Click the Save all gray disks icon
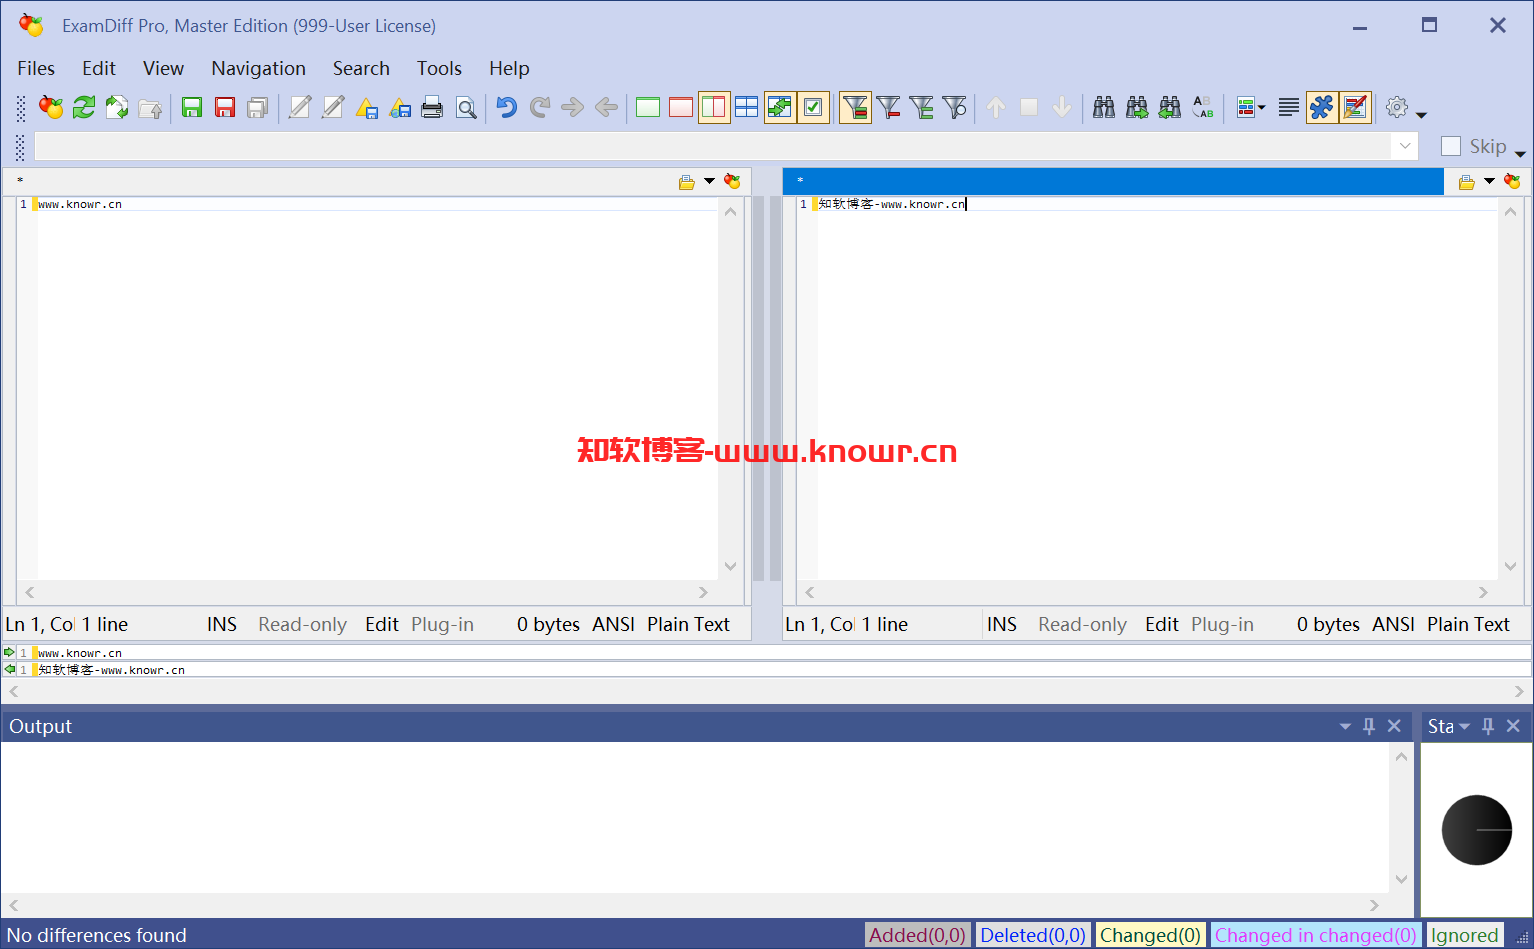 [258, 107]
